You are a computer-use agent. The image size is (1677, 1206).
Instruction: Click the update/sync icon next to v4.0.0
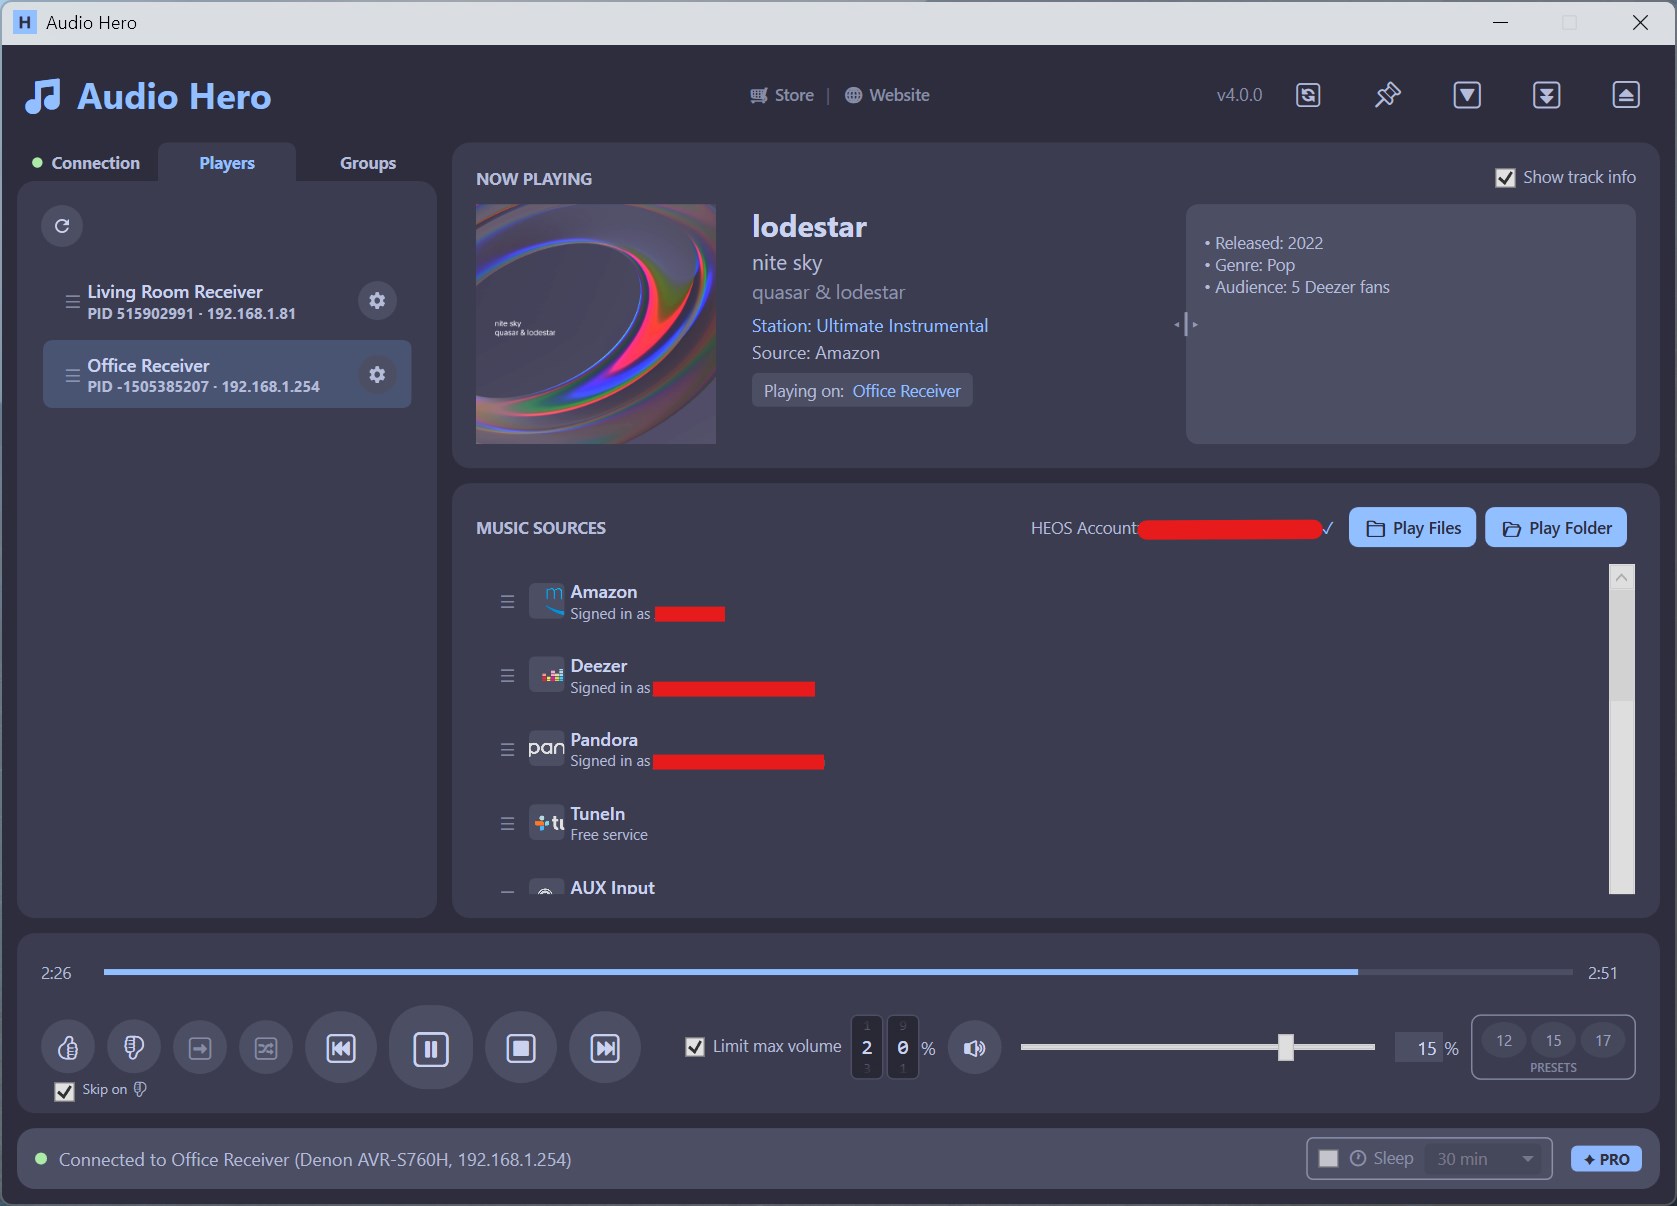tap(1308, 95)
